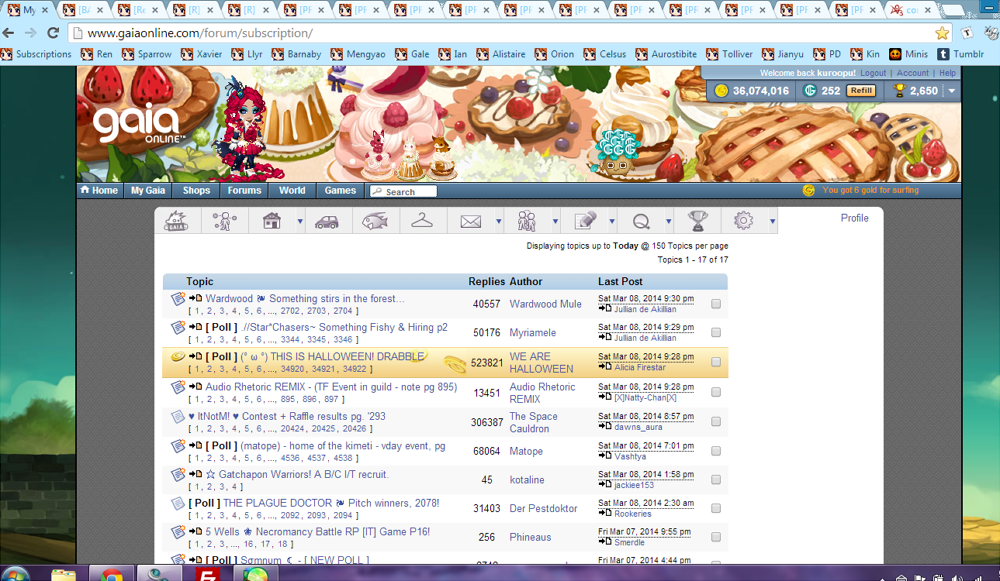Screen dimensions: 1000x581
Task: Open the Account link
Action: pyautogui.click(x=913, y=73)
